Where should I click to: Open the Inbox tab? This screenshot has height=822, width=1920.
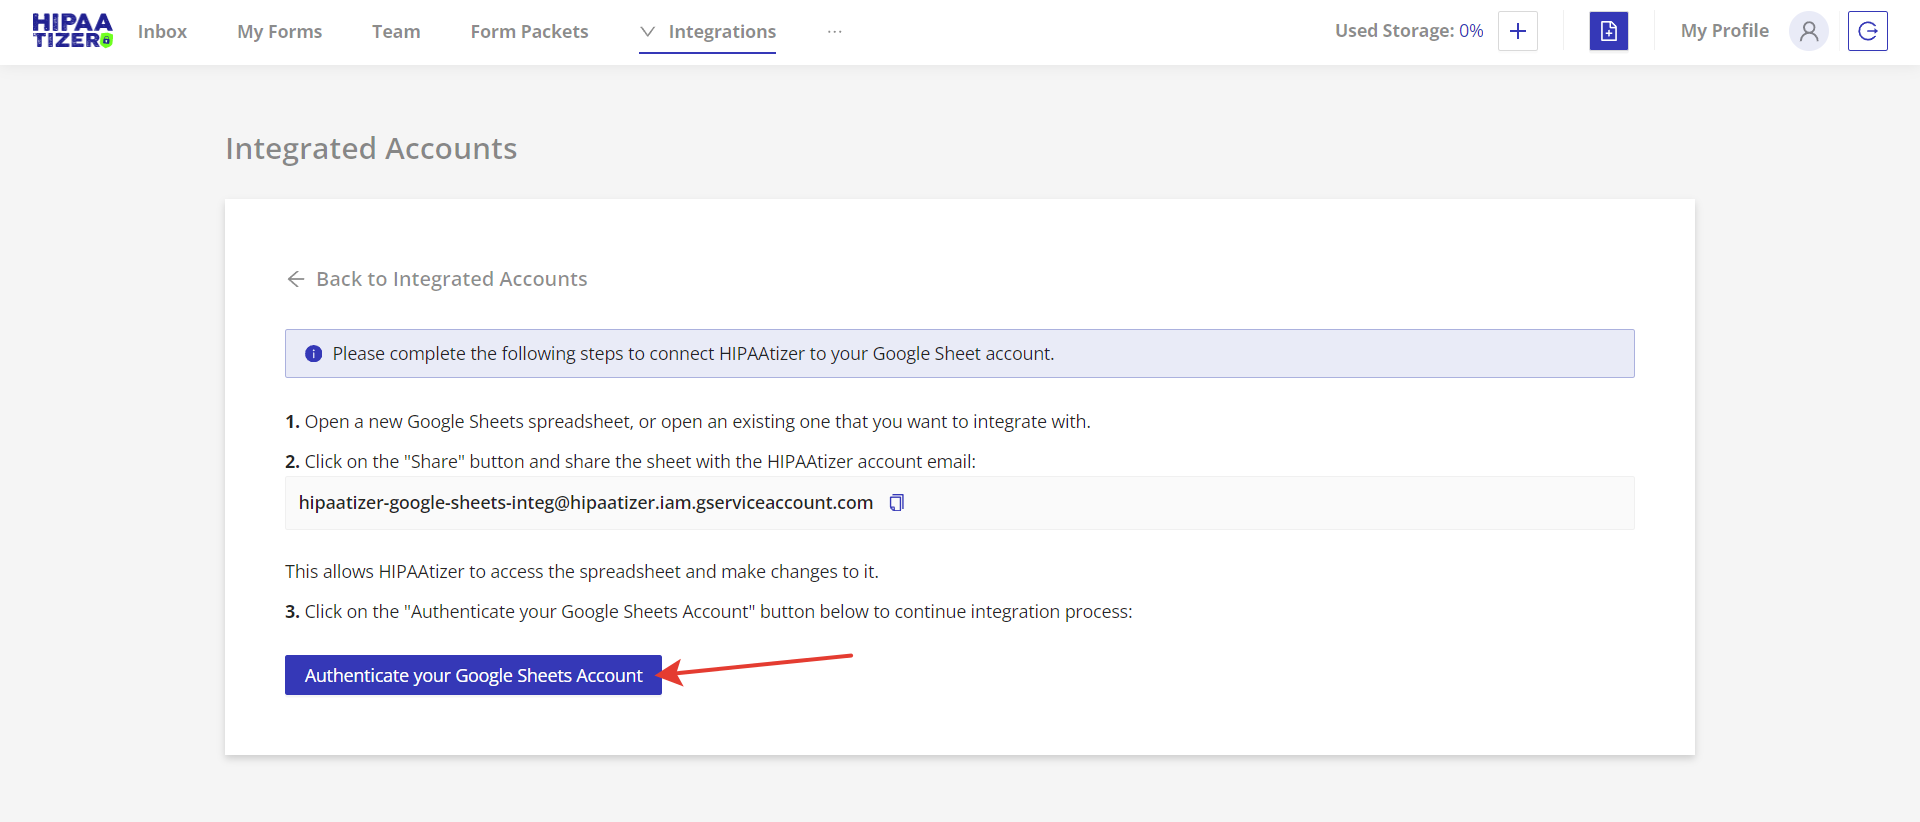pos(162,32)
